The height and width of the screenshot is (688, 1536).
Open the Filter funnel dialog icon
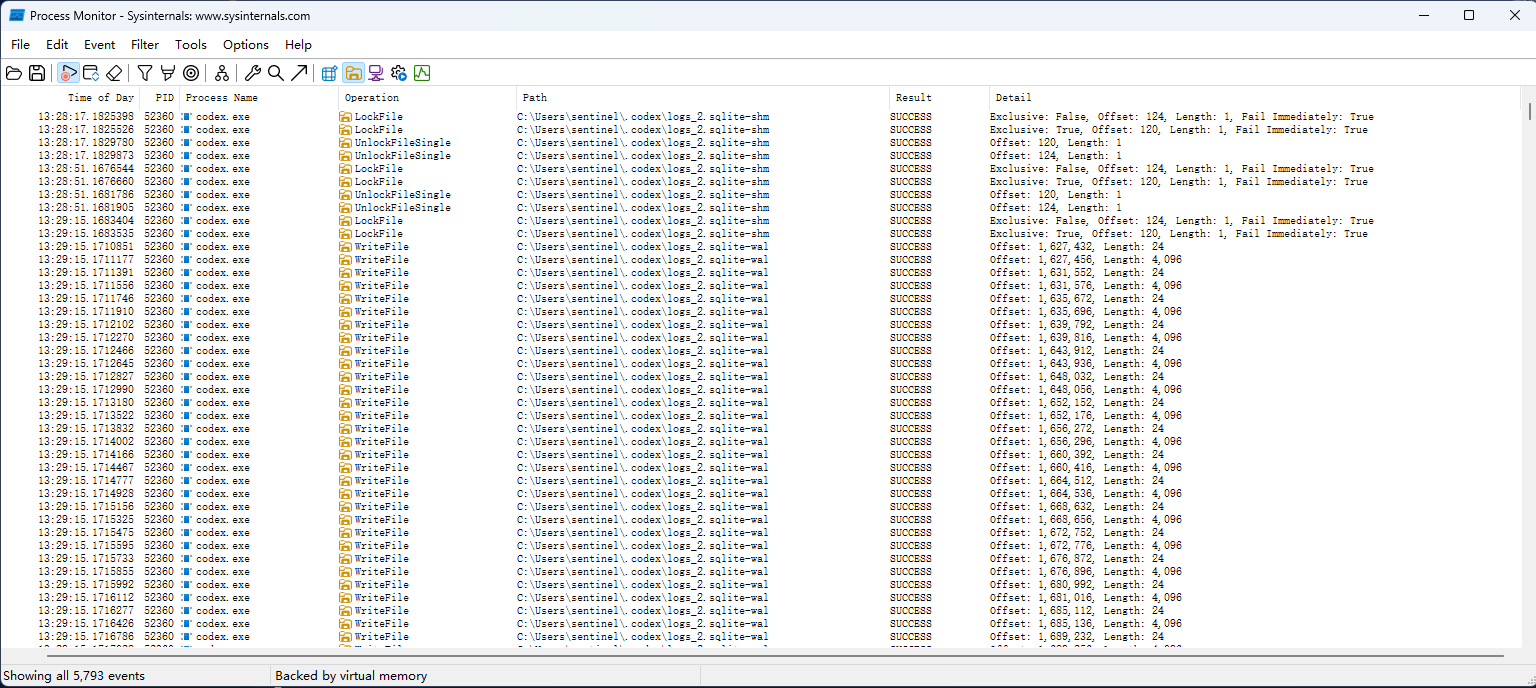[145, 73]
